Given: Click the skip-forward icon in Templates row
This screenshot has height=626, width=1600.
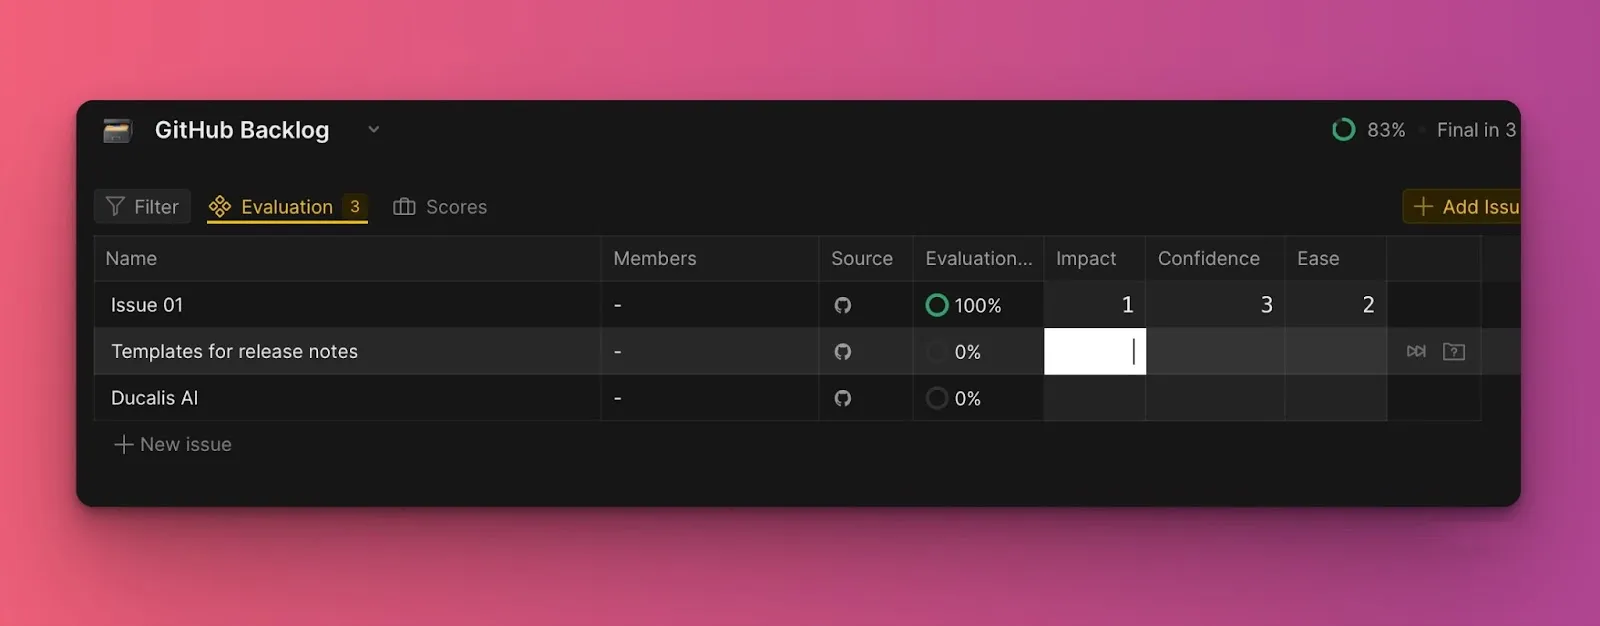Looking at the screenshot, I should (x=1416, y=351).
